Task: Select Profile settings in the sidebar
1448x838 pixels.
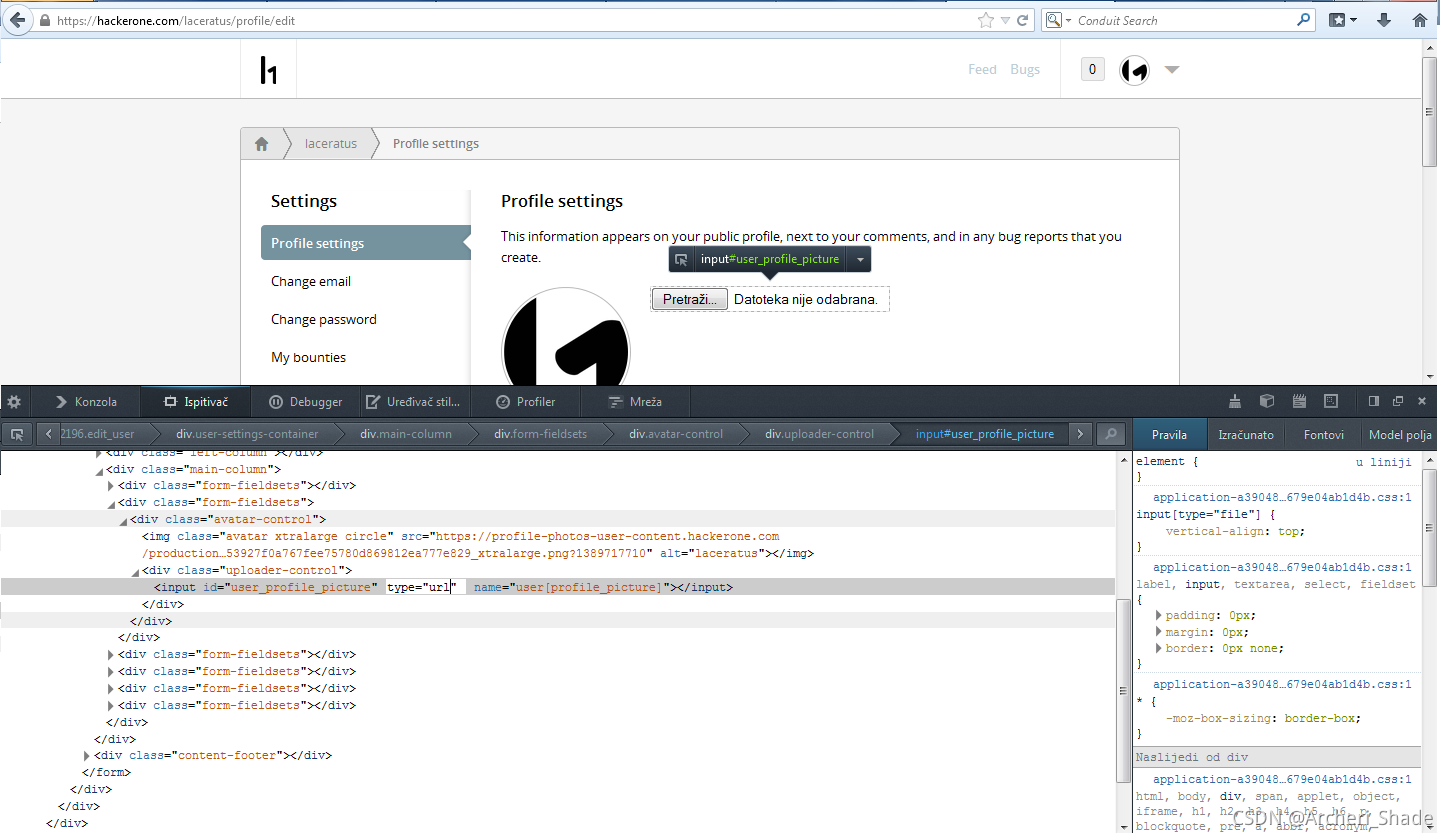Action: click(x=365, y=243)
